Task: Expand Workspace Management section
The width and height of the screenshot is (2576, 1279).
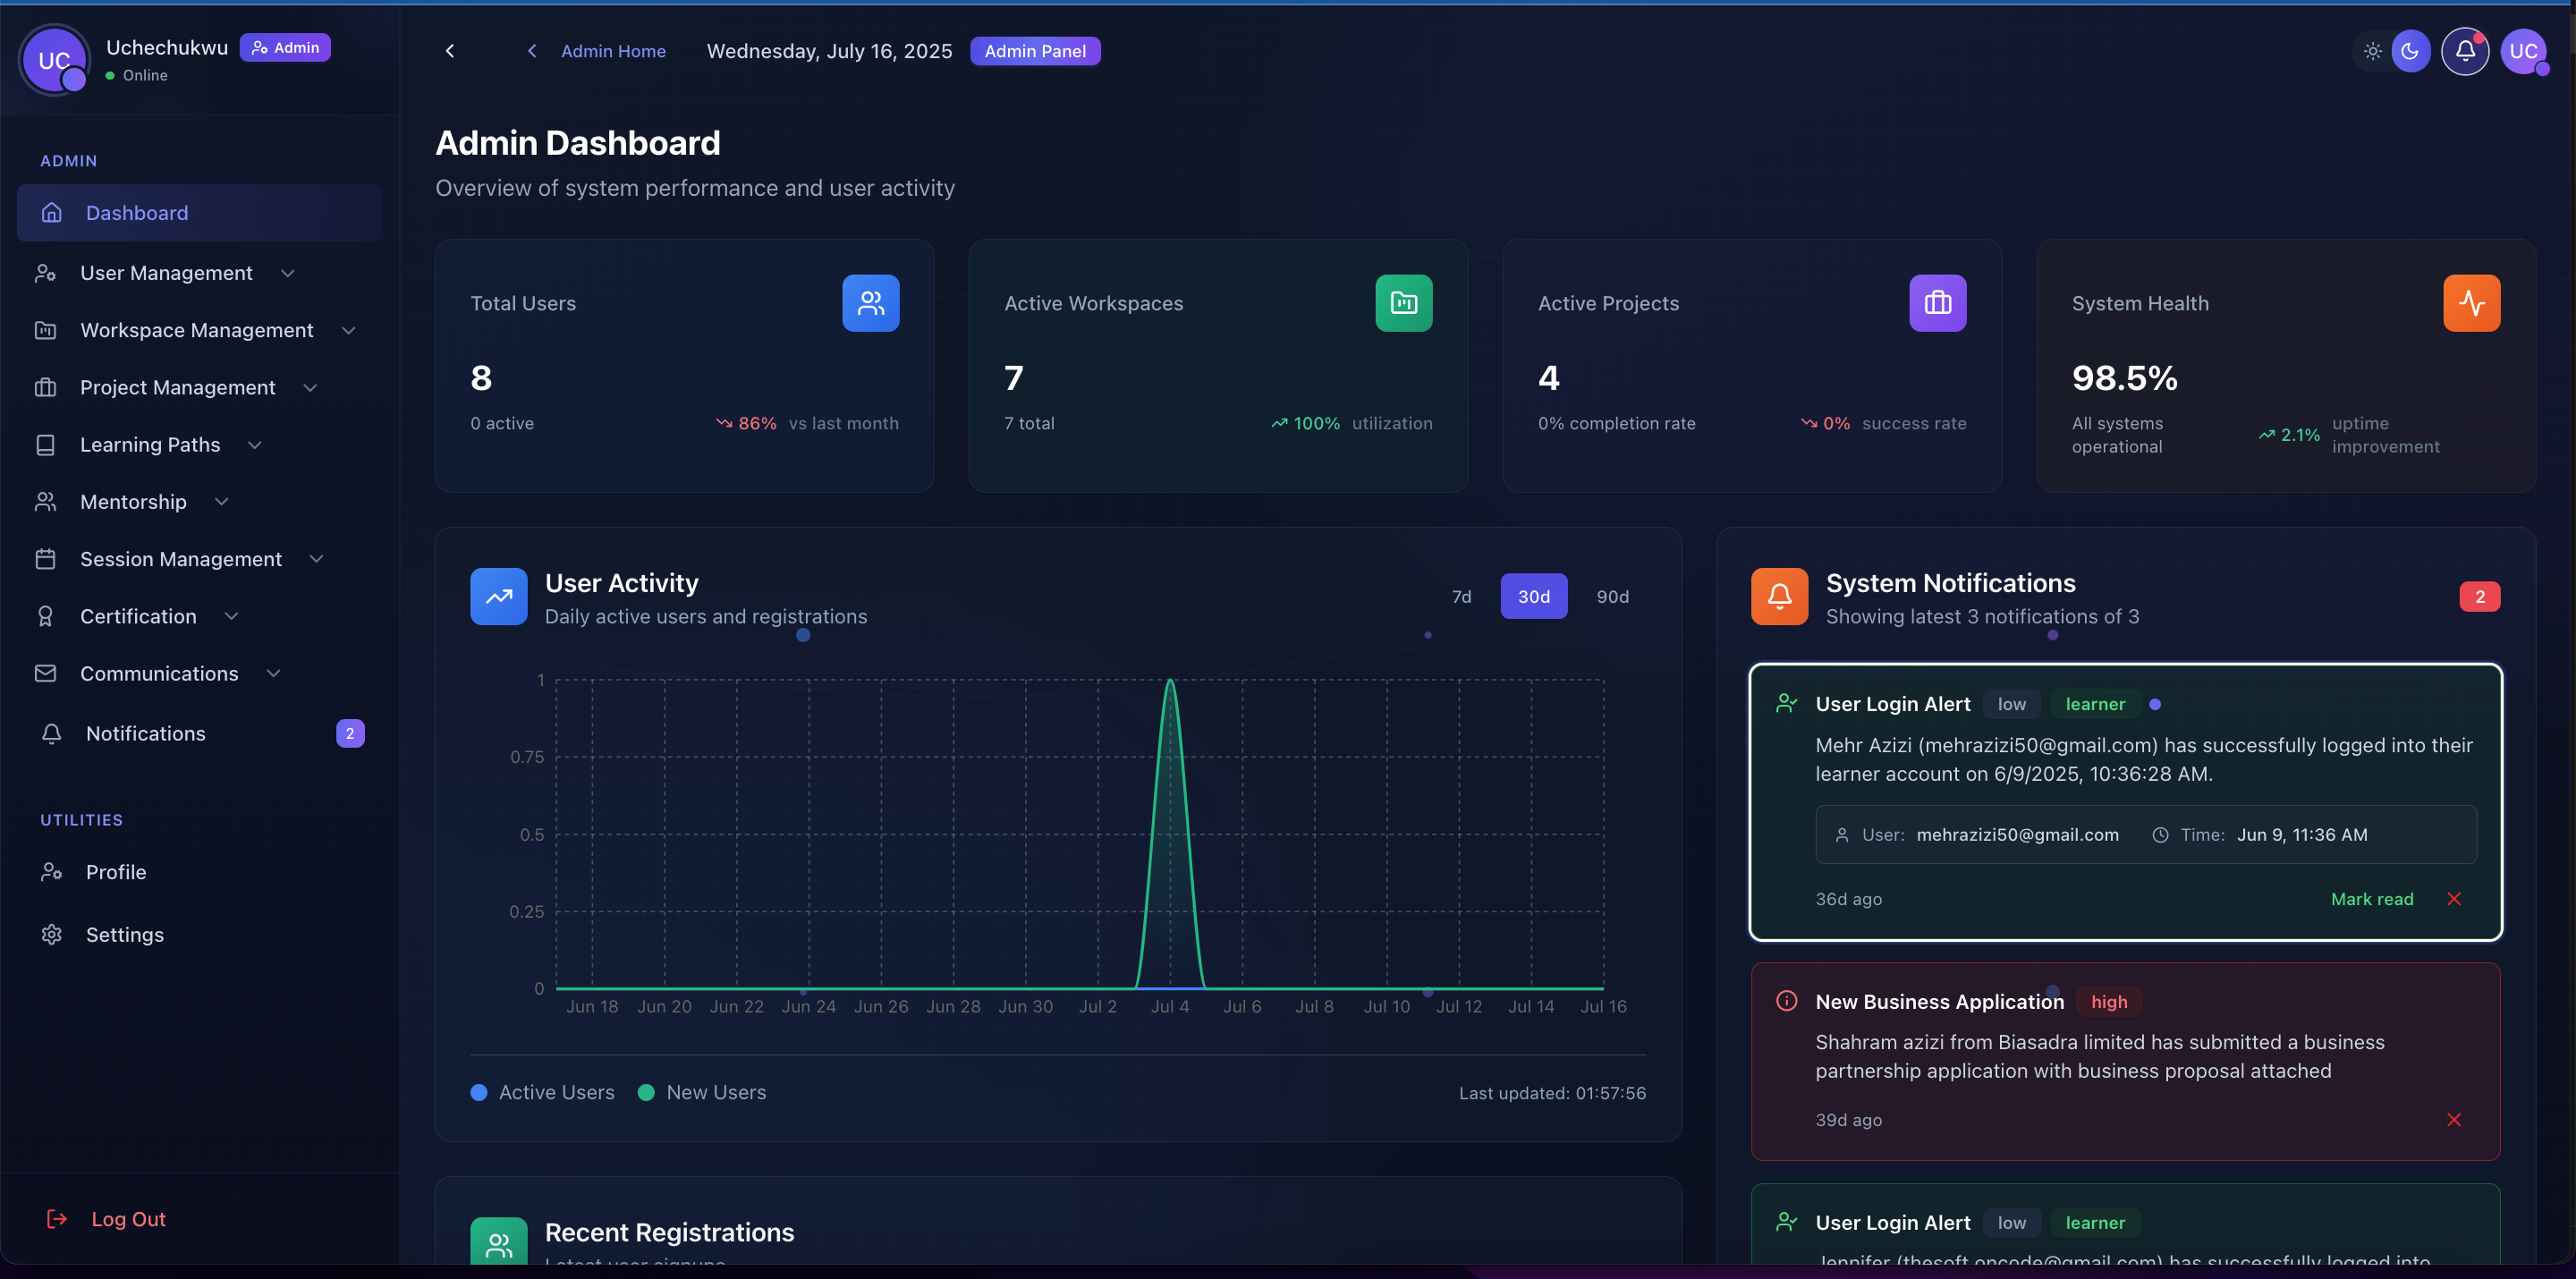Action: click(197, 330)
